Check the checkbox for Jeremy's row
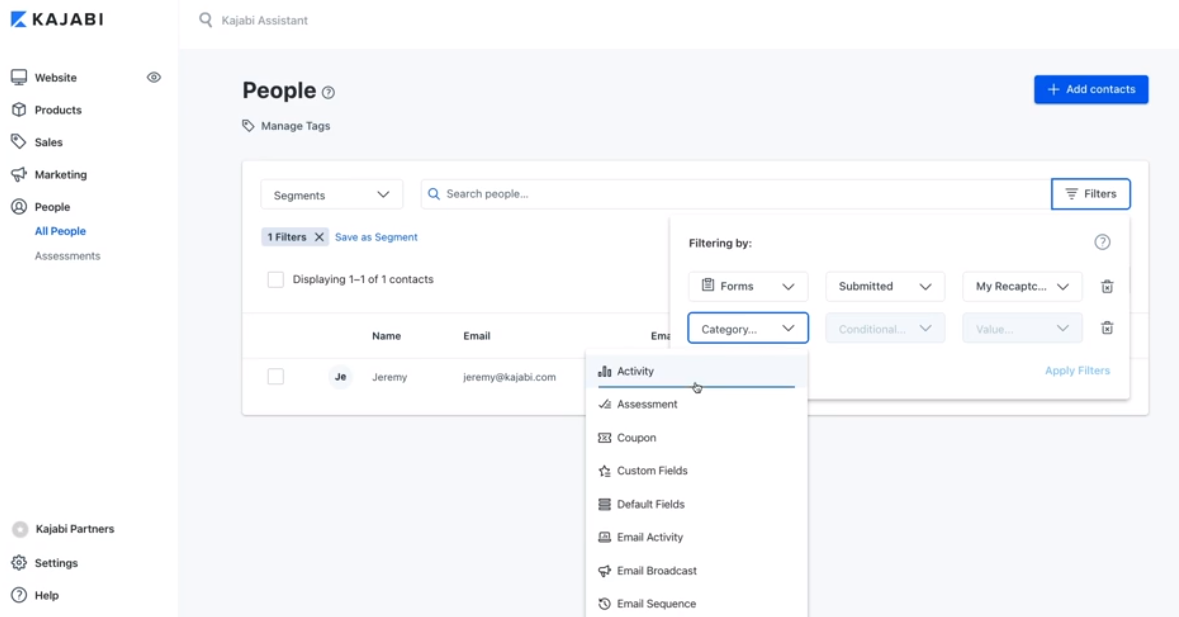 coord(276,377)
